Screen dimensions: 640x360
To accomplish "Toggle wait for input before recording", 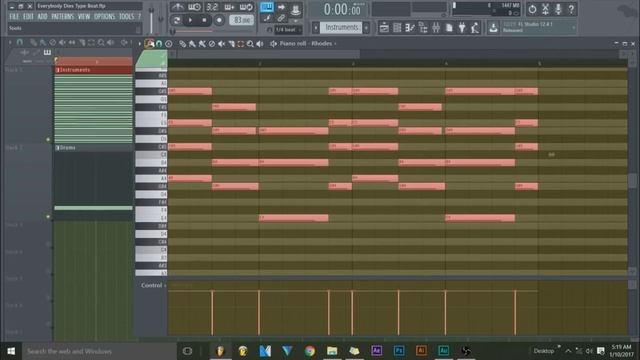I will pyautogui.click(x=194, y=7).
